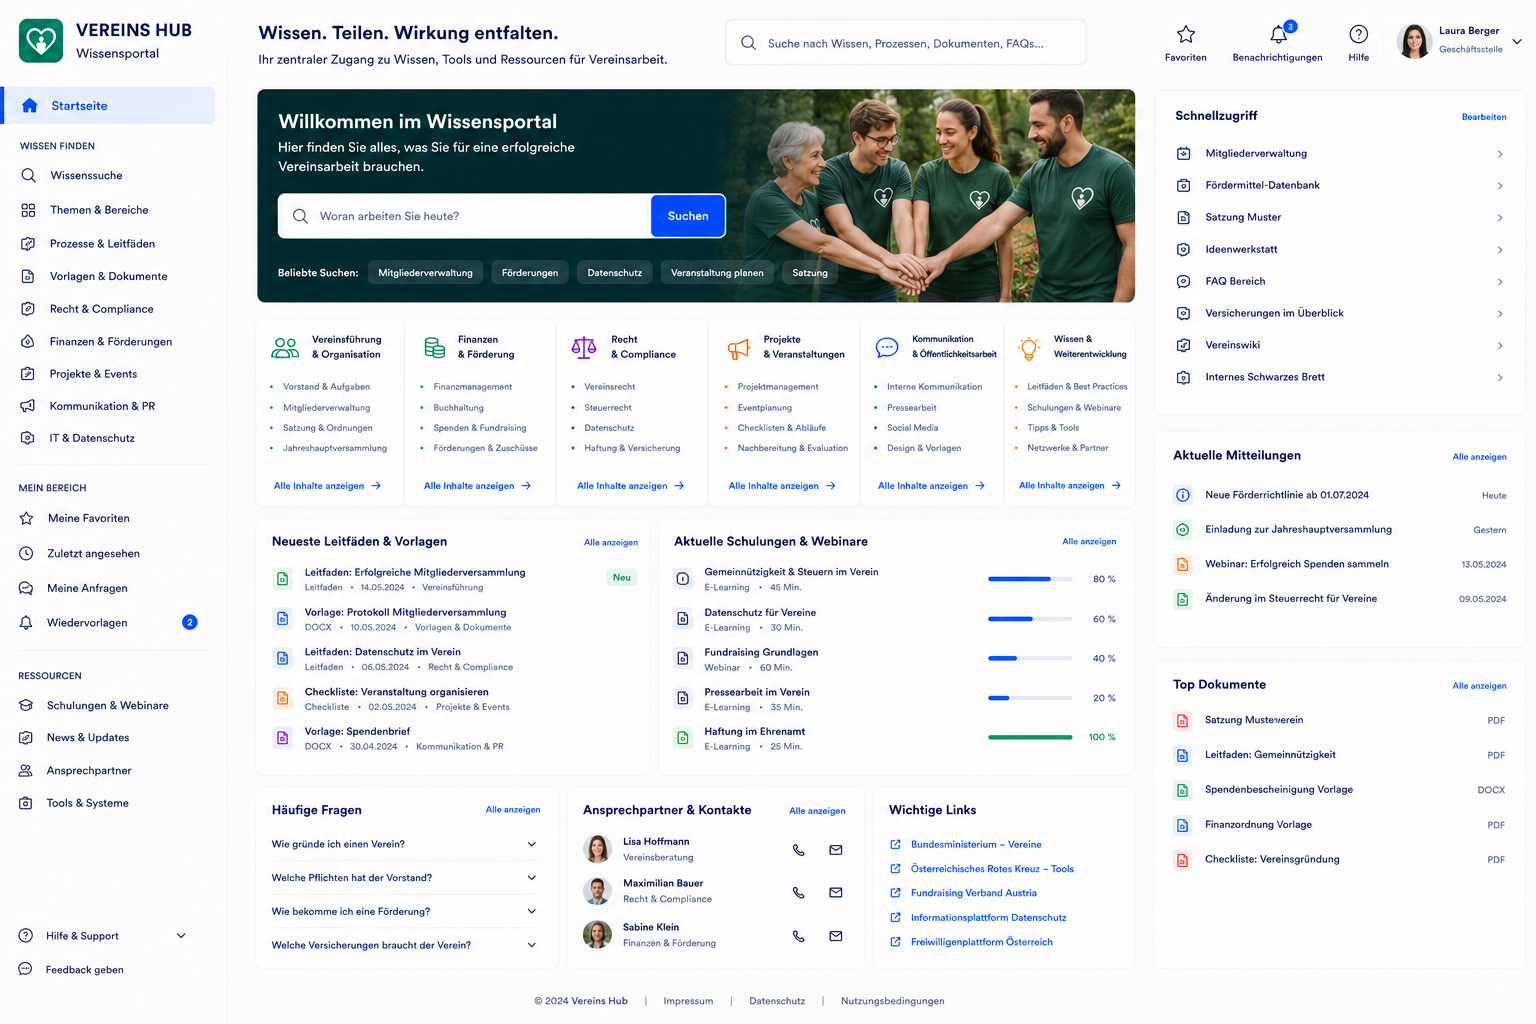This screenshot has height=1024, width=1536.
Task: Click the Finanzen & Förderung coins icon
Action: coord(434,348)
